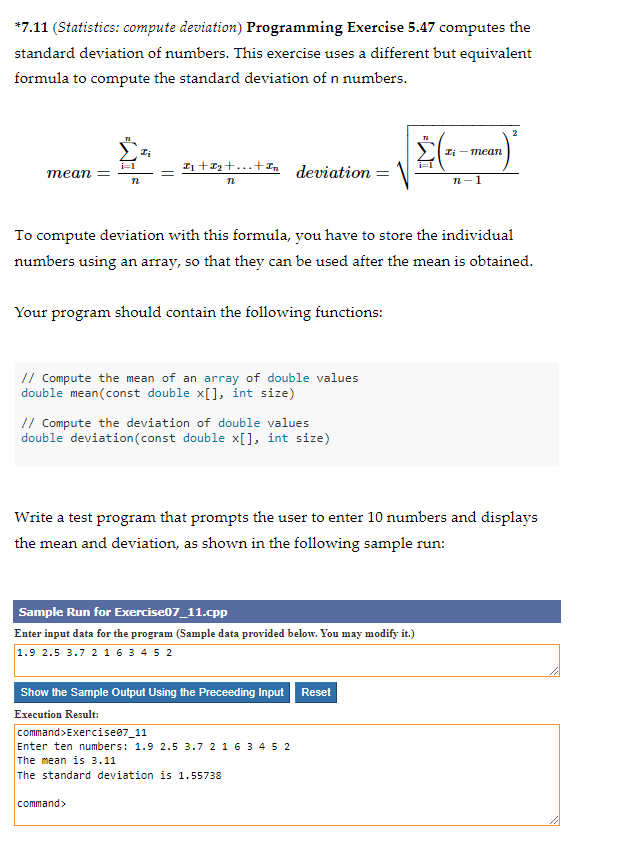Image resolution: width=629 pixels, height=849 pixels.
Task: Click the Reset button
Action: coord(315,692)
